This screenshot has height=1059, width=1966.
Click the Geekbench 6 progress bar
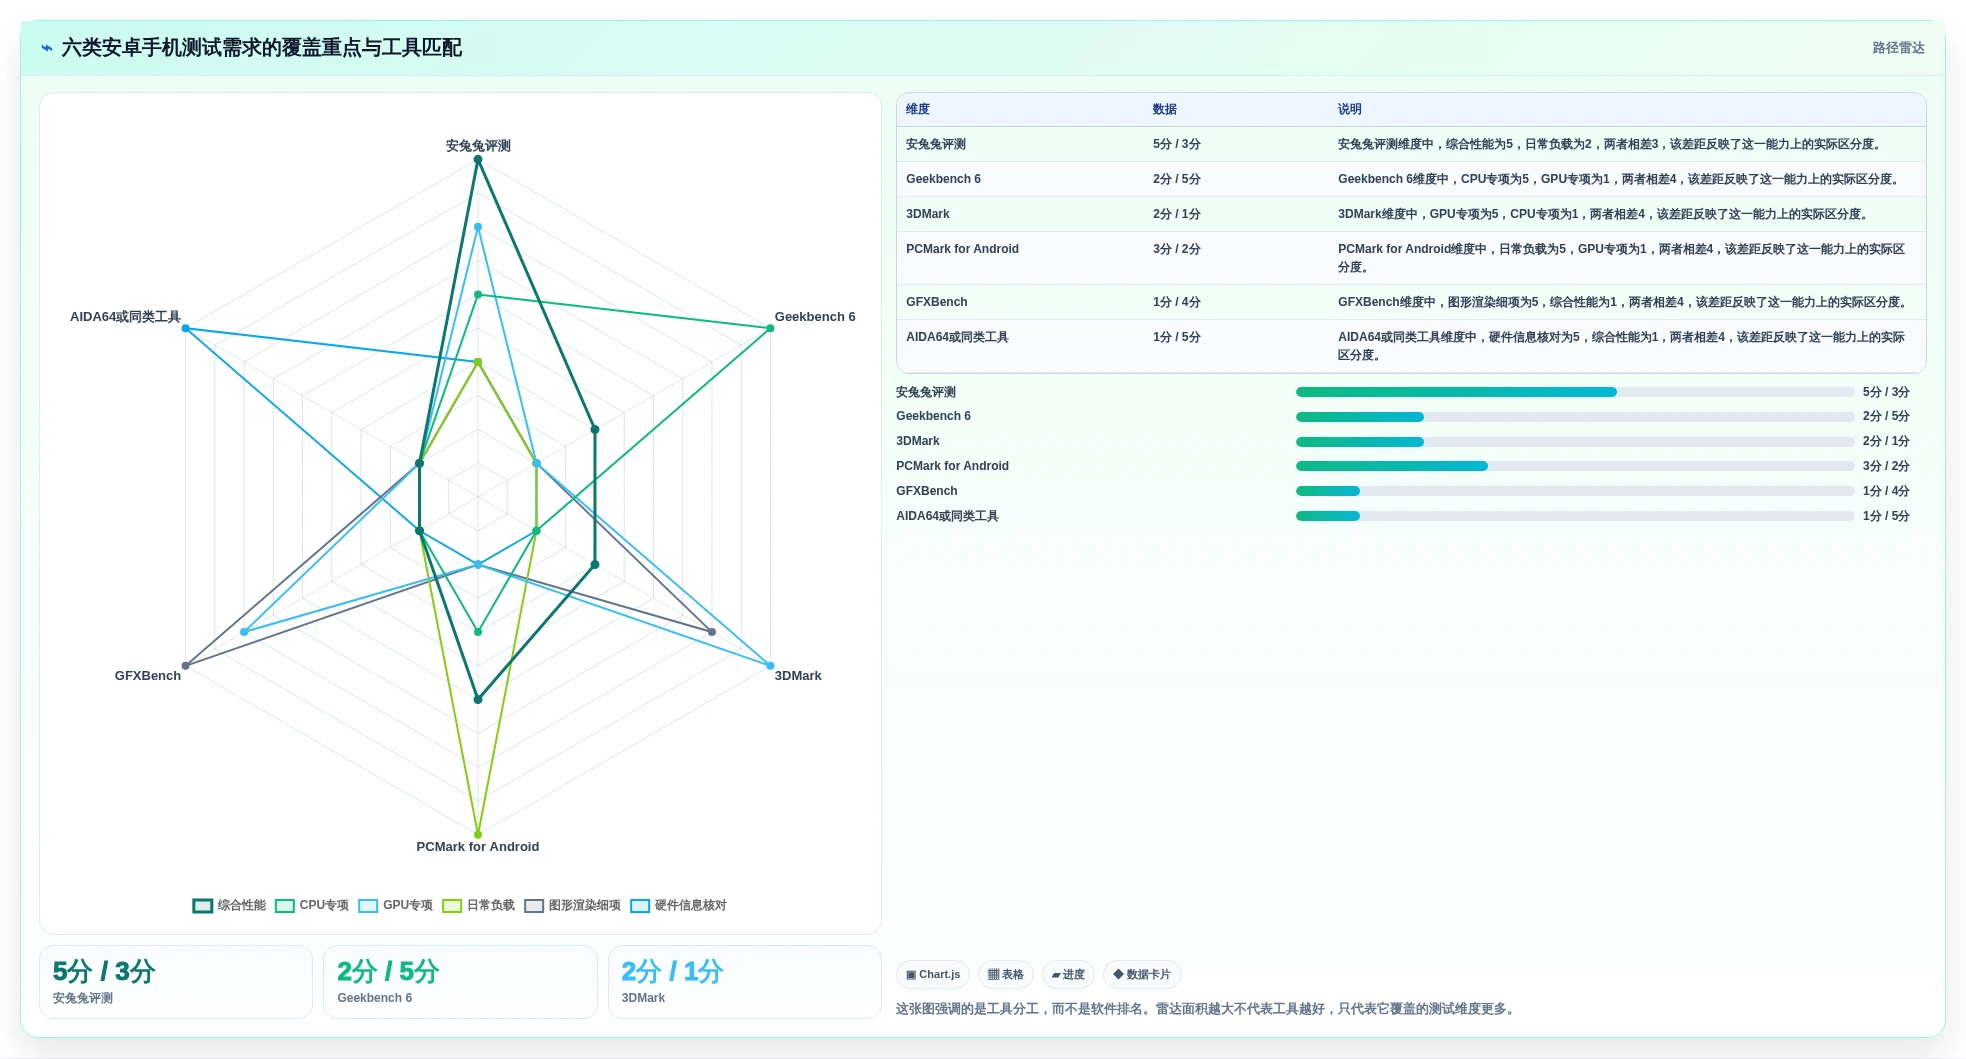click(x=1575, y=417)
